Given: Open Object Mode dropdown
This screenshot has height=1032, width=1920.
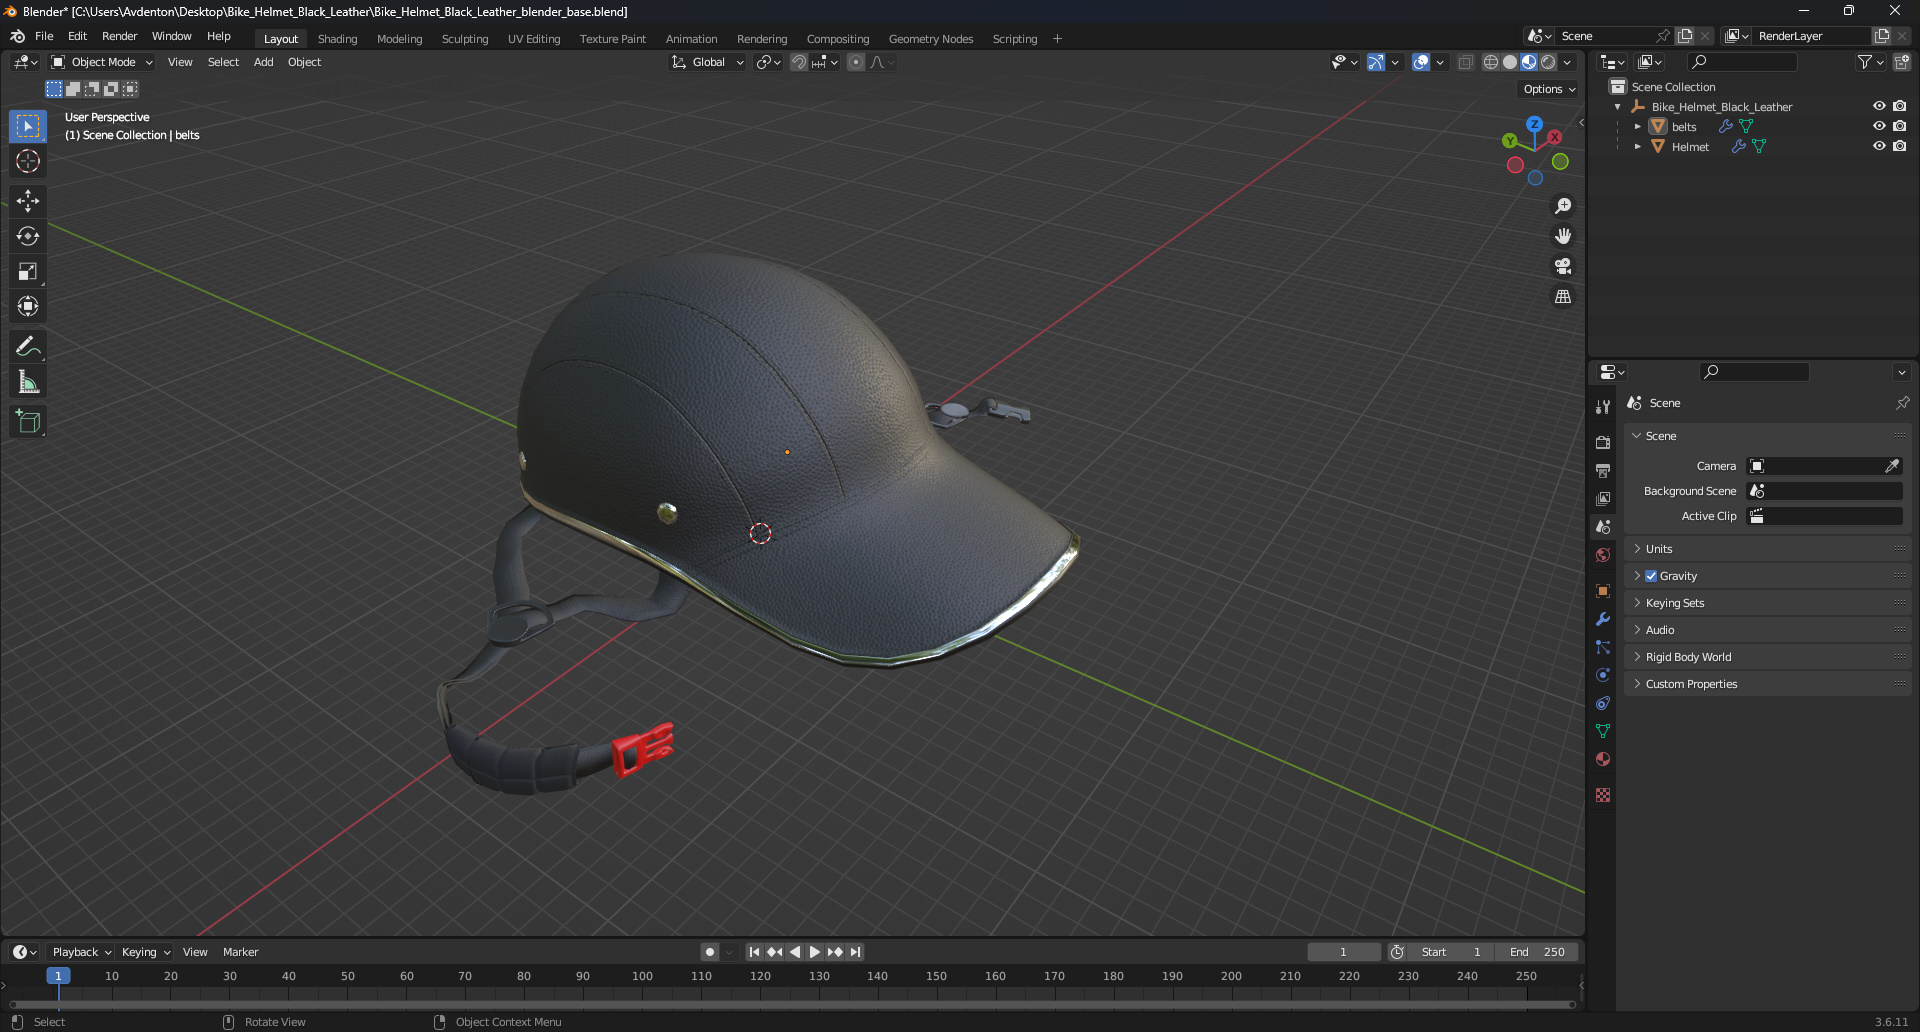Looking at the screenshot, I should click(x=102, y=62).
